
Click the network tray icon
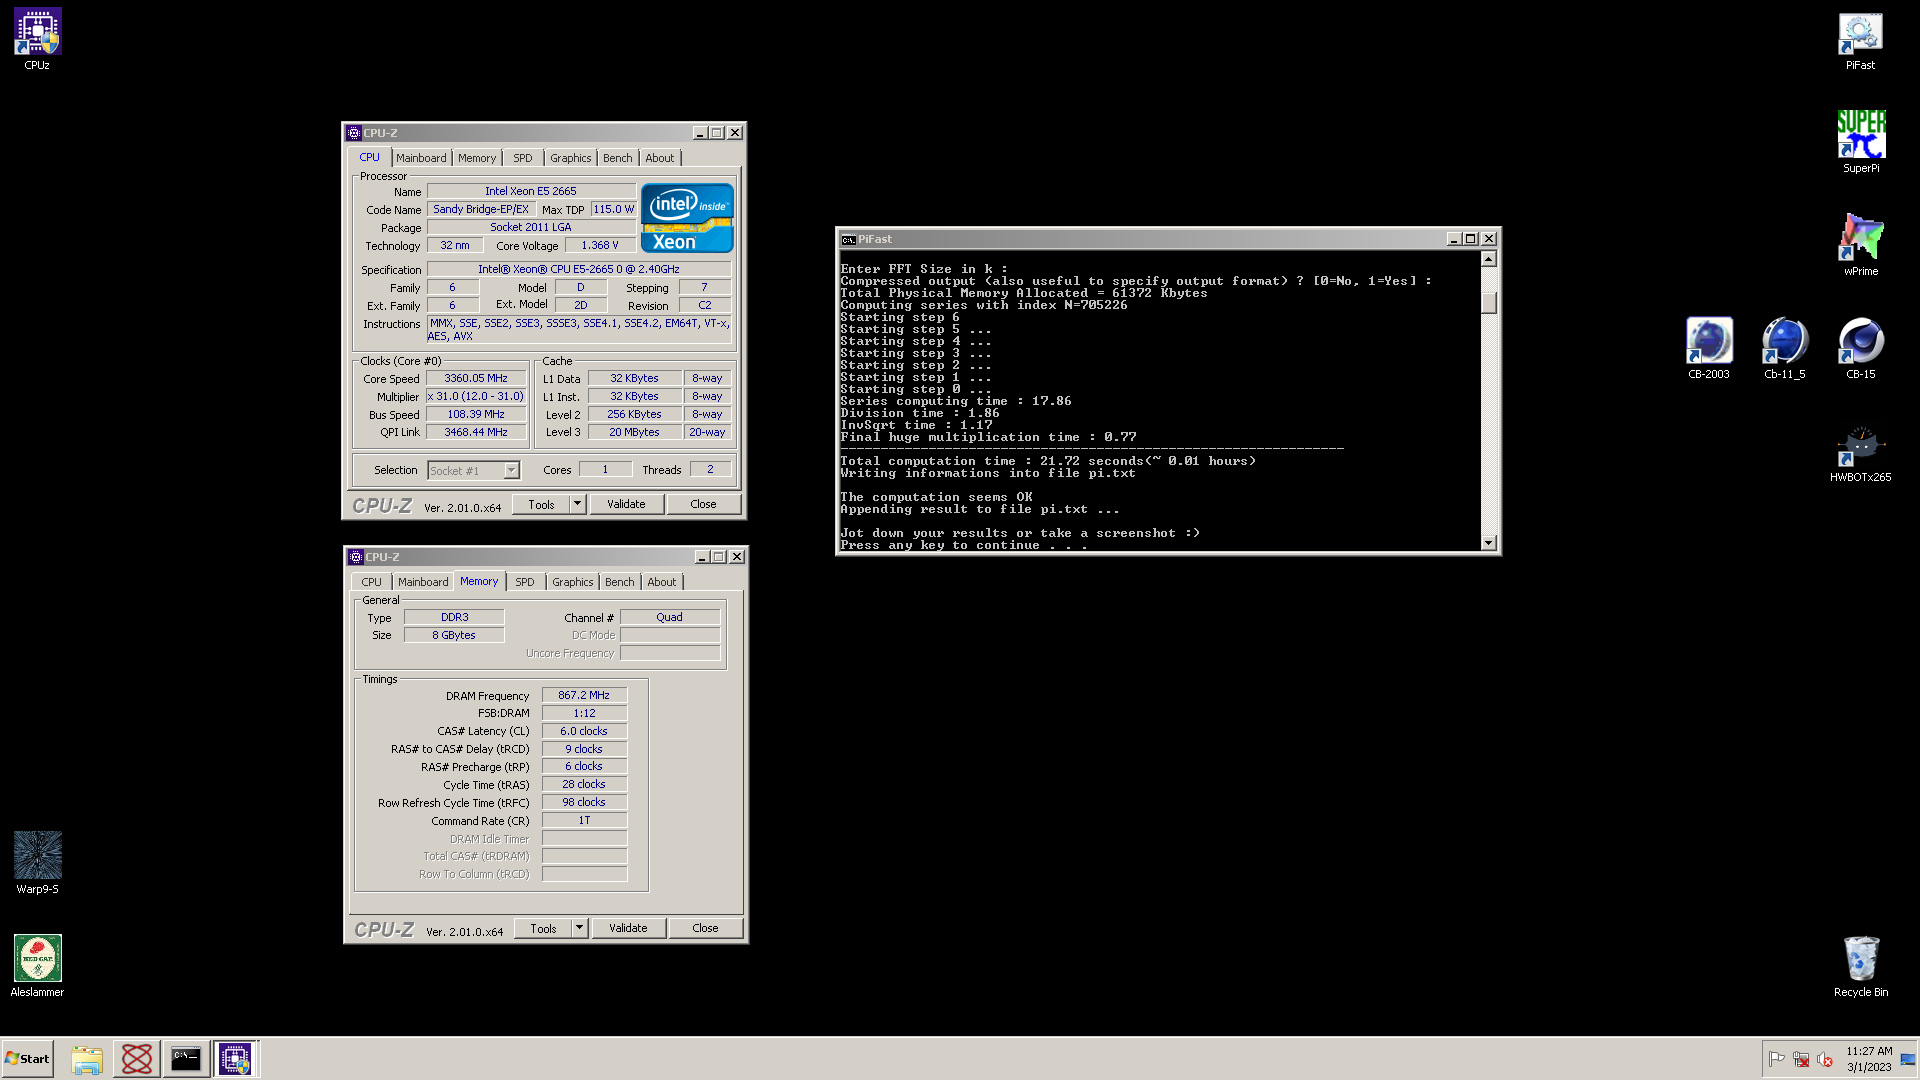point(1800,1059)
